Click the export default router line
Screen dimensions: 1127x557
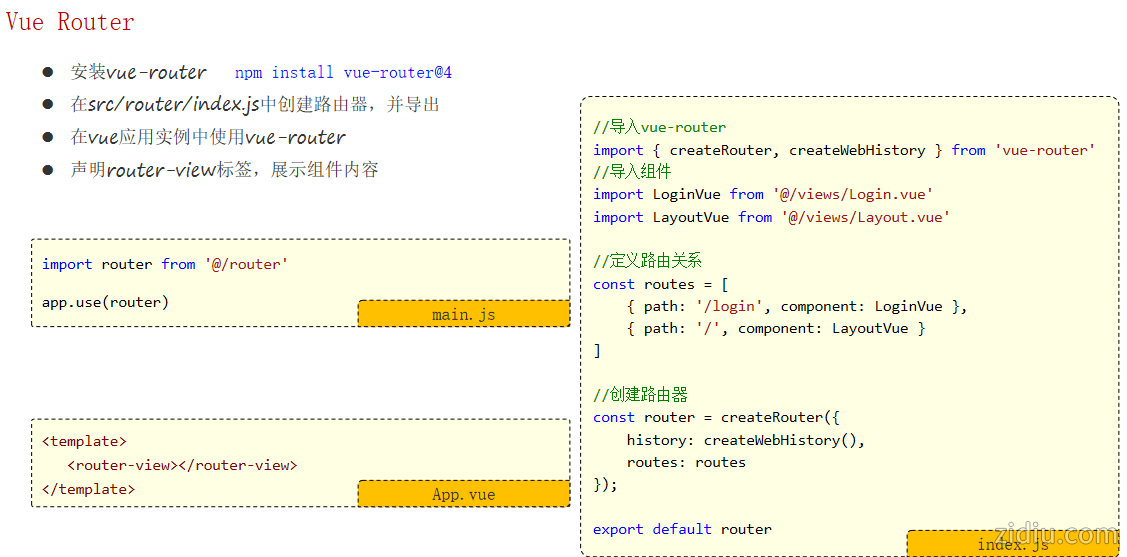click(682, 529)
